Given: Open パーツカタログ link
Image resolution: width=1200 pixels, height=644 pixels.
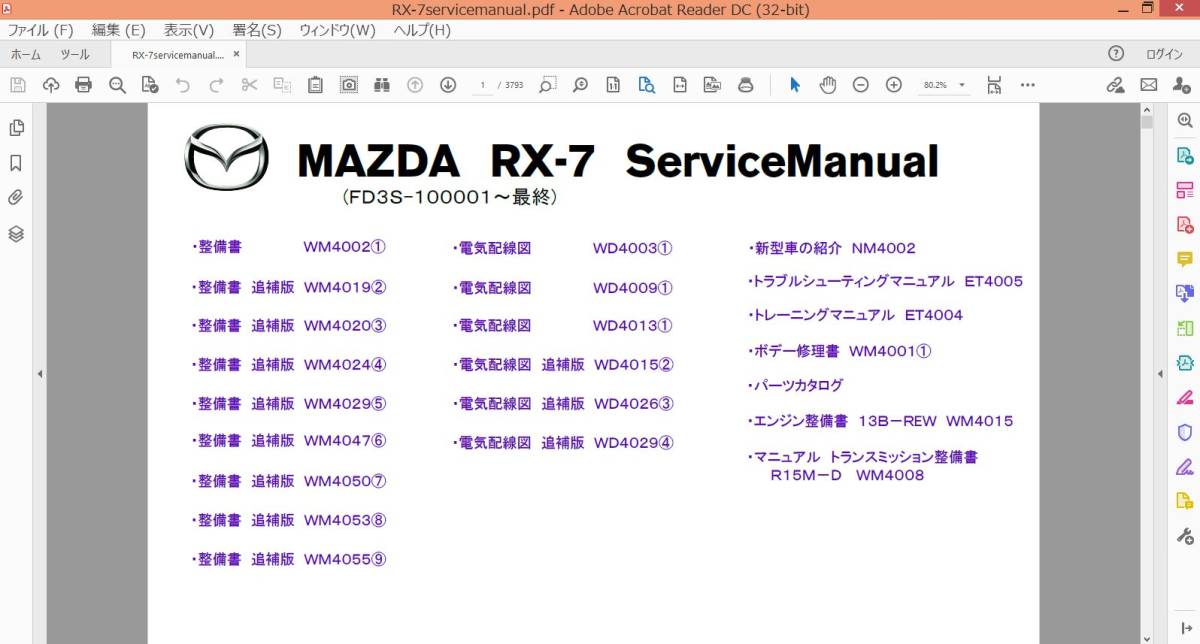Looking at the screenshot, I should point(796,385).
